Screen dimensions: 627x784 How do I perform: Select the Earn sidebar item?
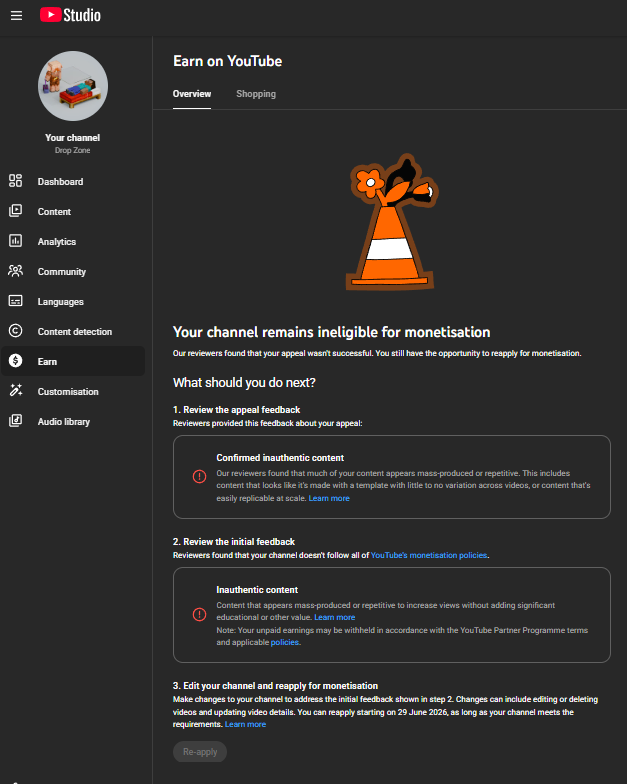click(x=73, y=361)
